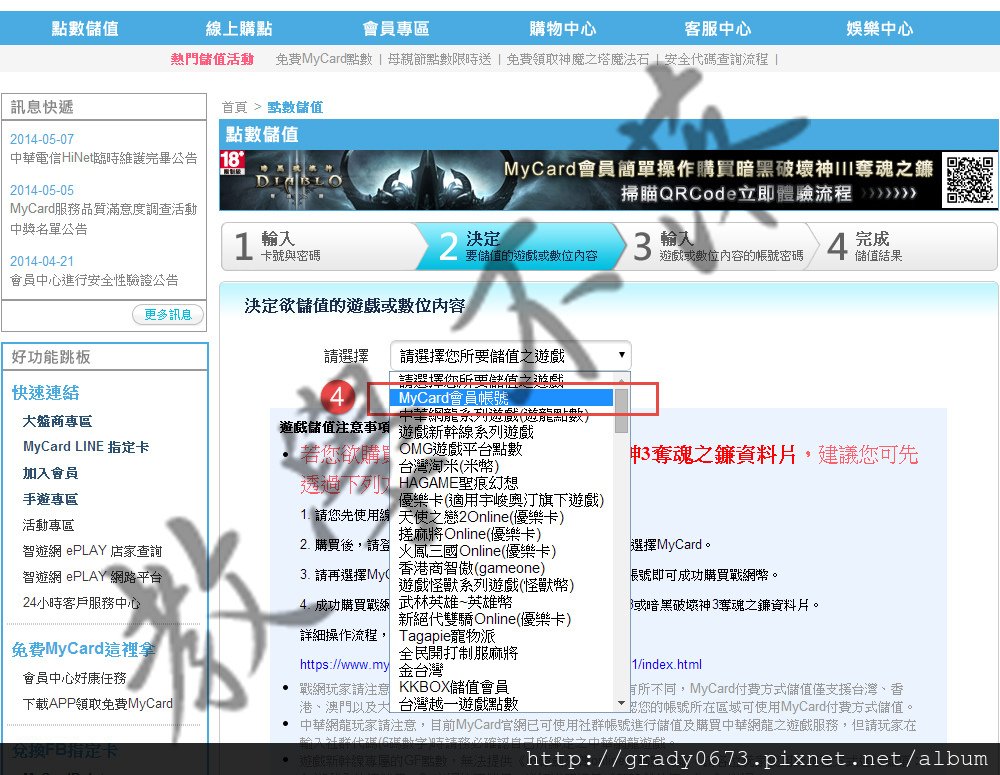Choose 香港商智傲(gameone) option
This screenshot has height=775, width=1000.
click(x=502, y=568)
